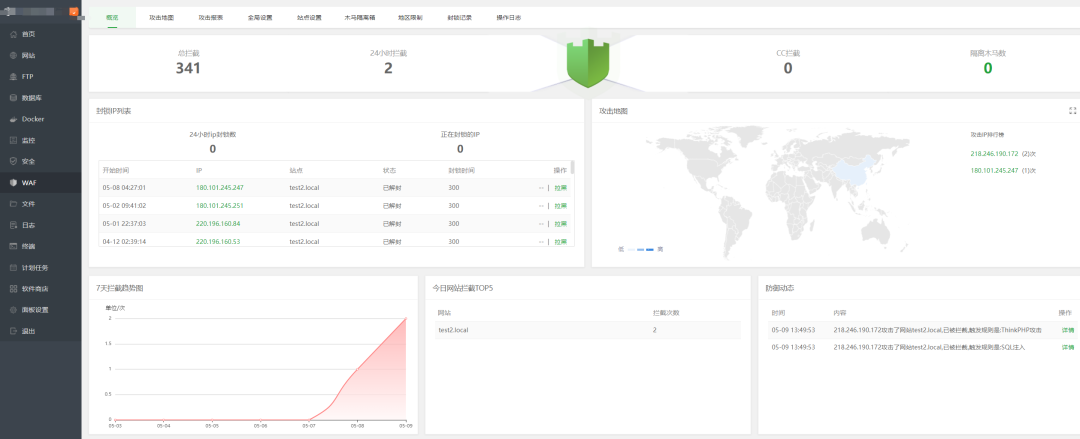
Task: Switch to the 全局设置 tab
Action: click(x=260, y=18)
